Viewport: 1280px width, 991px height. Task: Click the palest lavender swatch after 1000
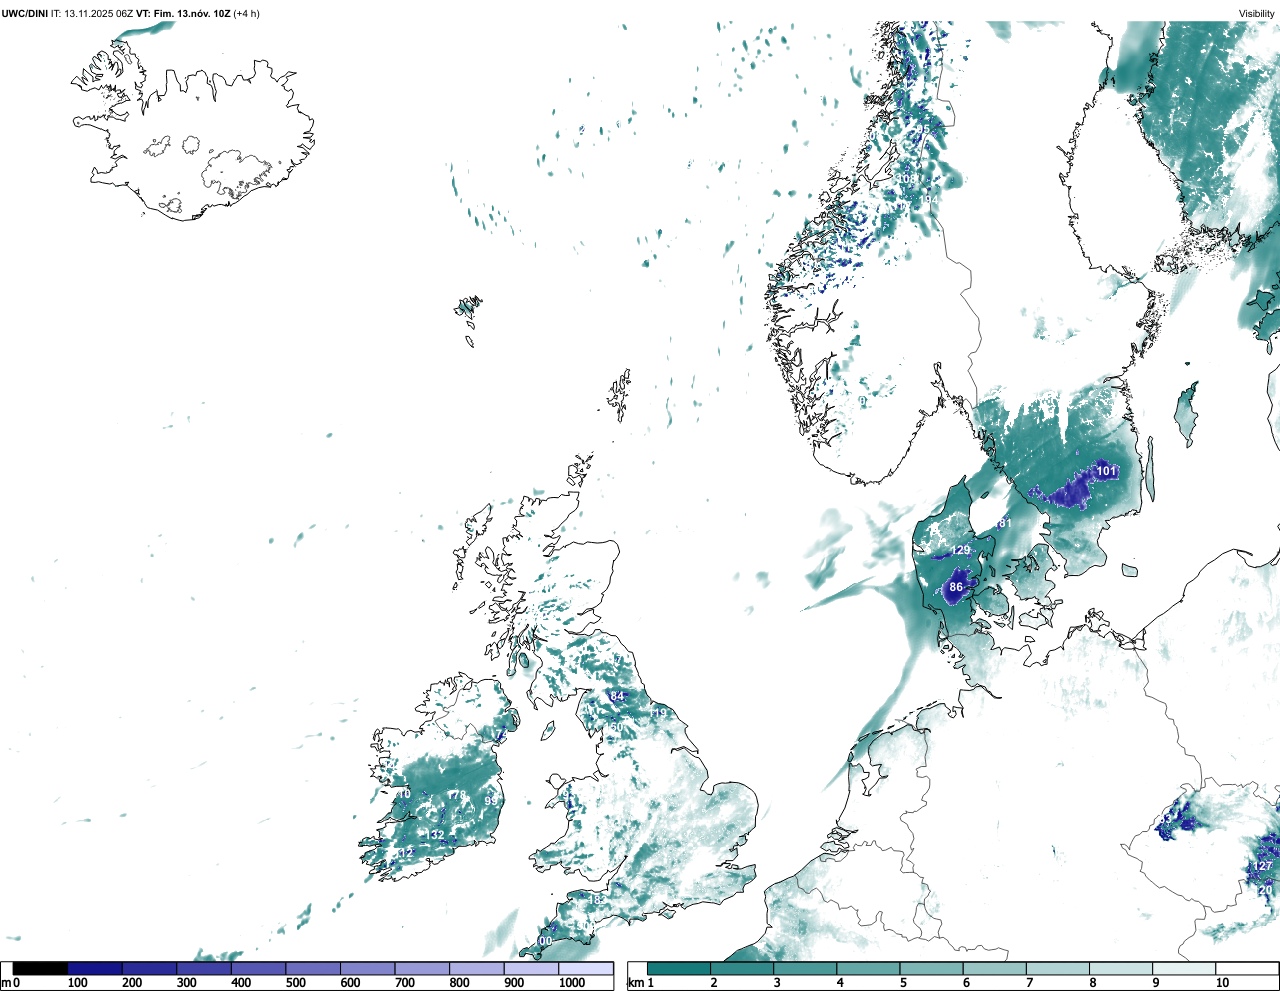(x=586, y=968)
